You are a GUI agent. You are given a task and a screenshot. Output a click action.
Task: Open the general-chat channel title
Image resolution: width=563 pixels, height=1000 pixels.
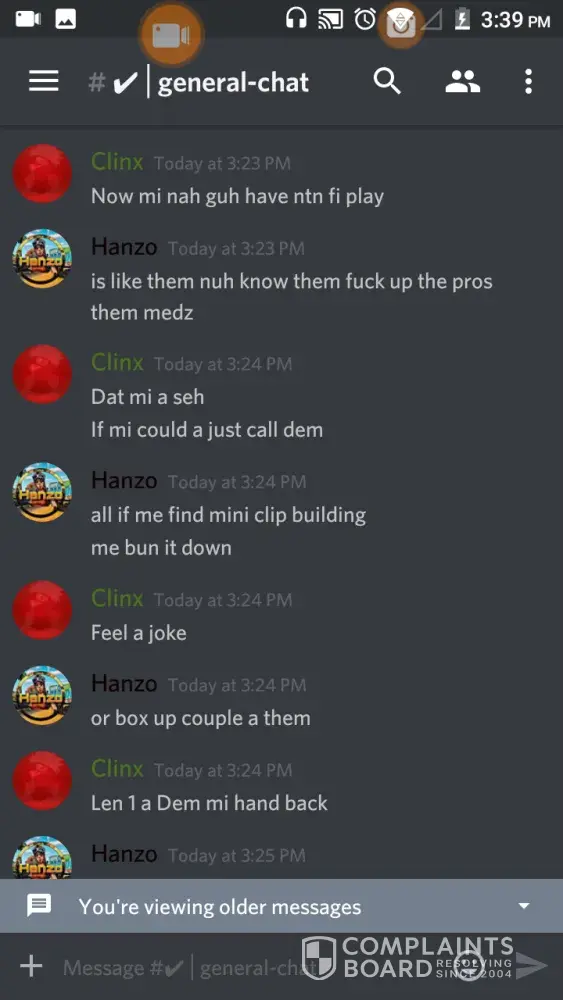click(233, 83)
